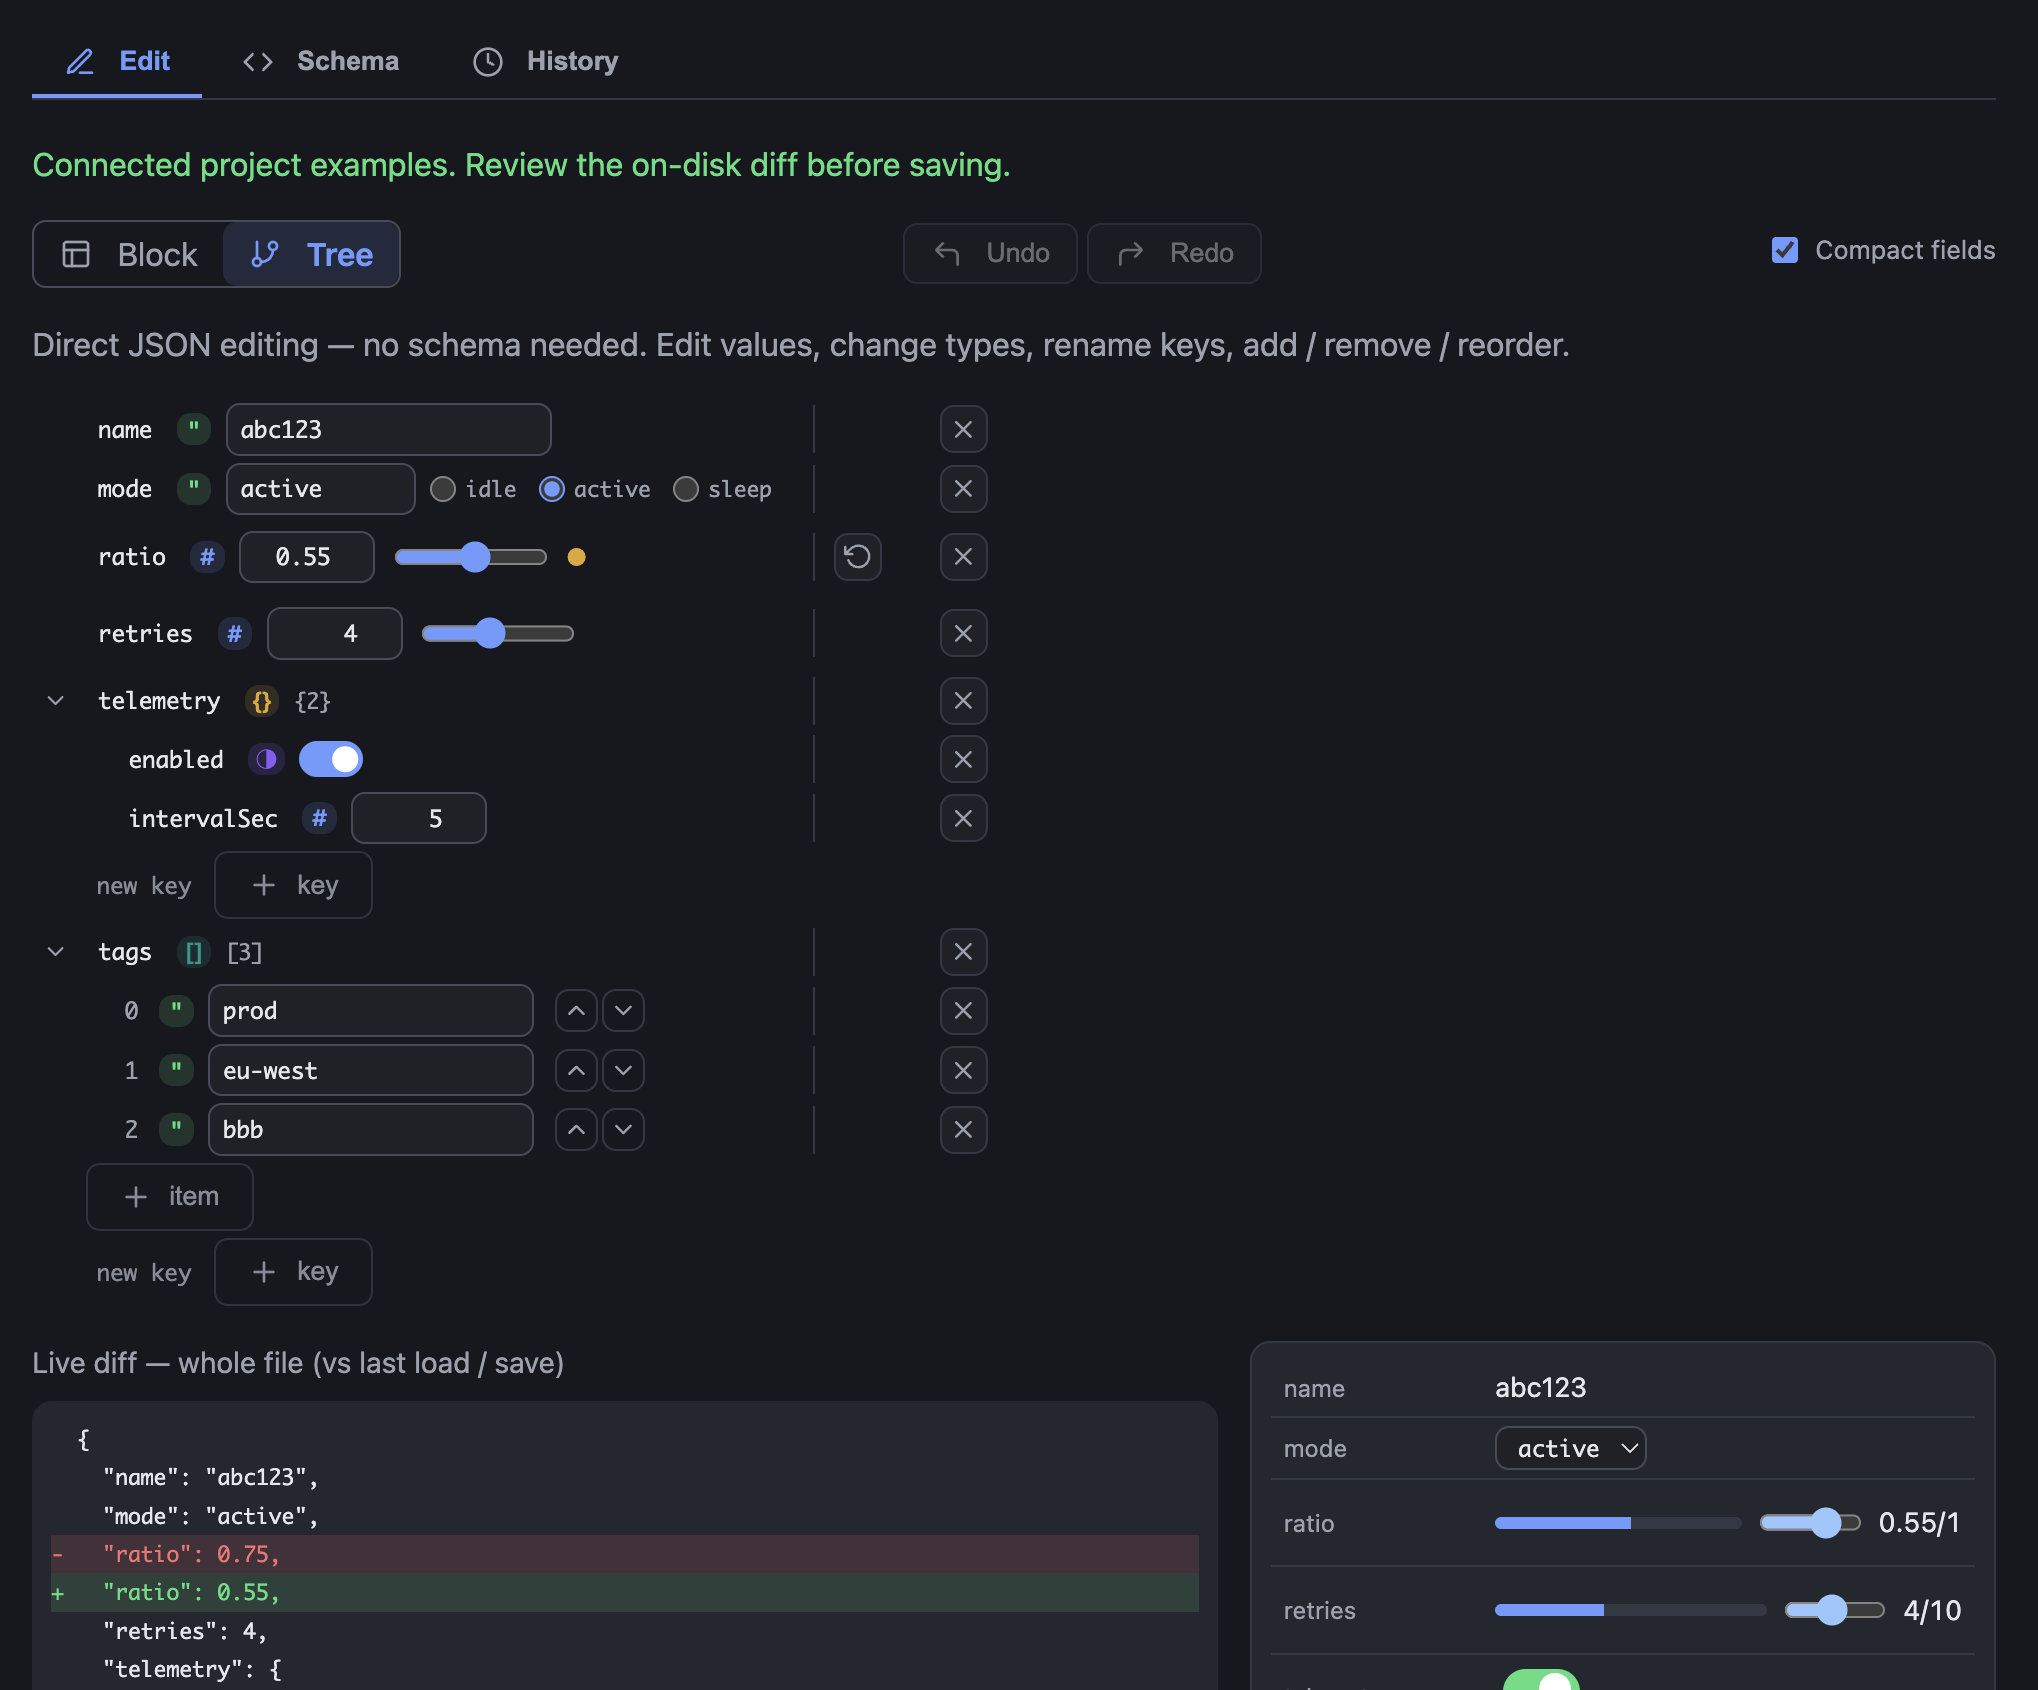Click the number type icon for intervalSec
2038x1690 pixels.
click(319, 819)
